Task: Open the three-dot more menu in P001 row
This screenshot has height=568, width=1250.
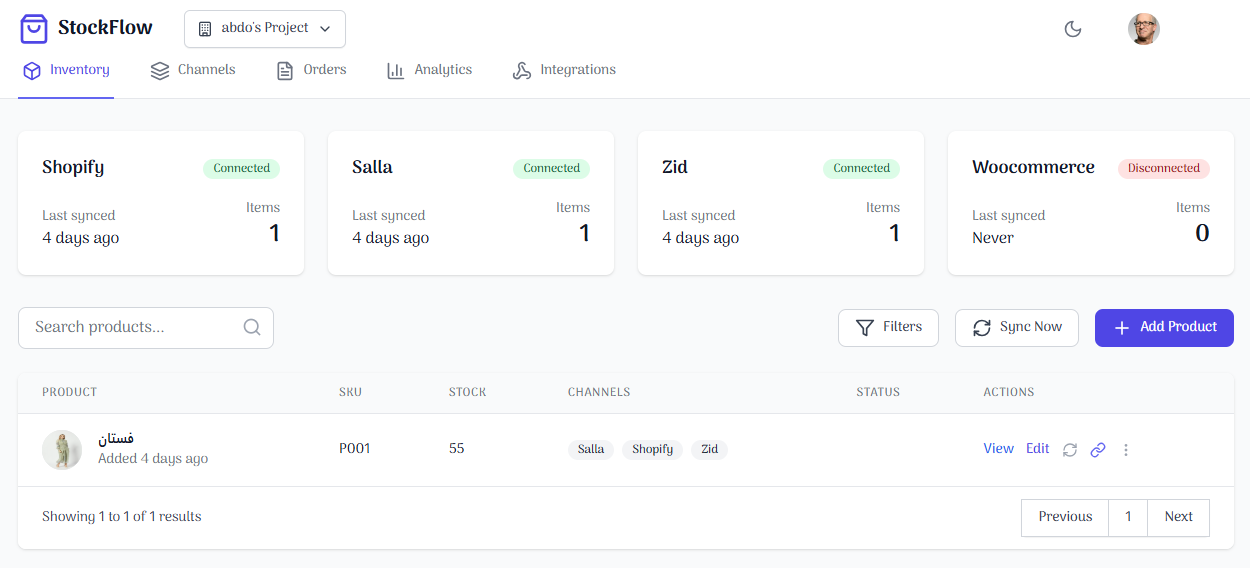Action: (1126, 450)
